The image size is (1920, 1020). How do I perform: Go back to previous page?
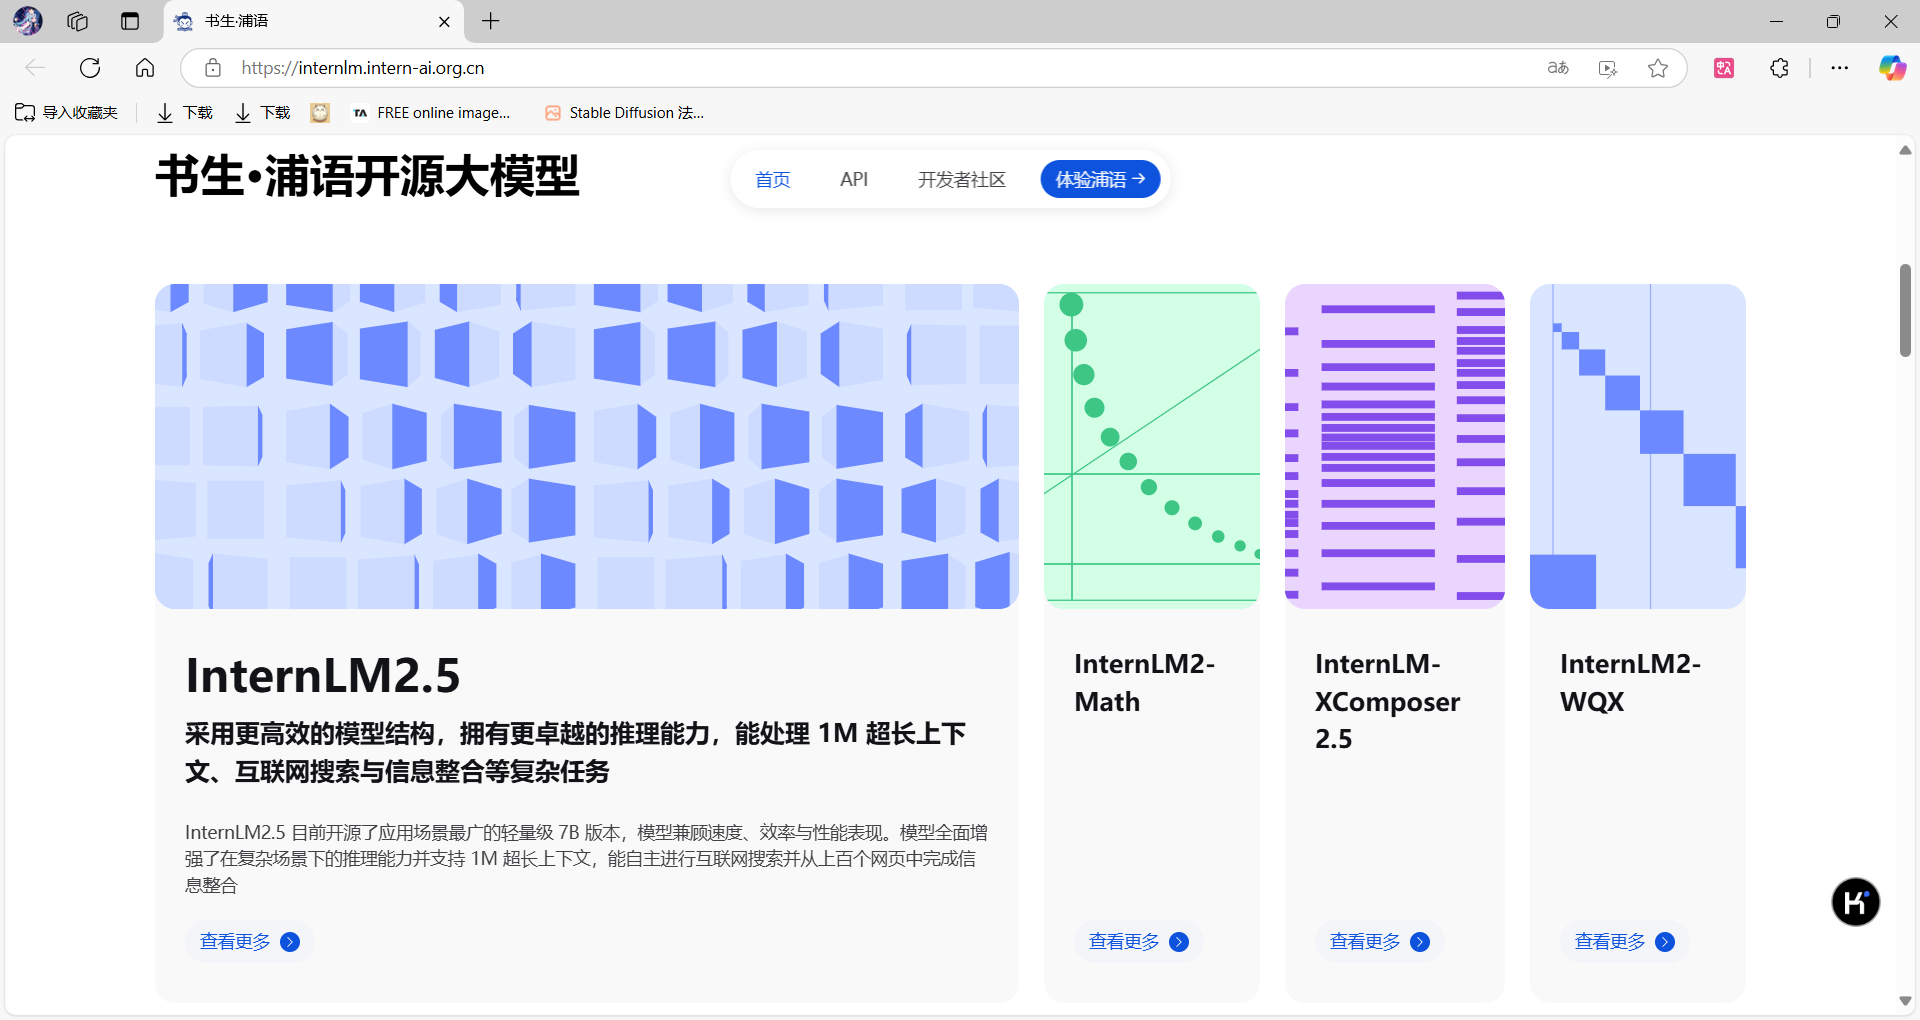35,68
